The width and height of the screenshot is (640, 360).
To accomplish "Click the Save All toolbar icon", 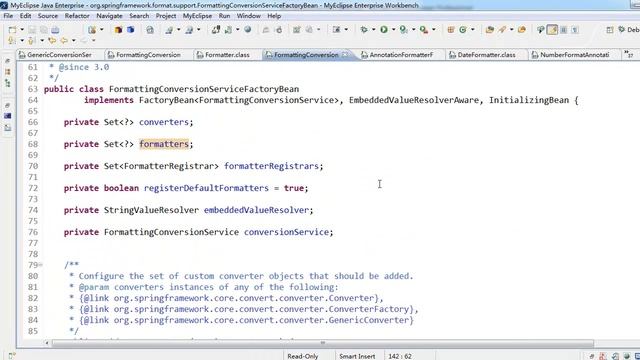I will pyautogui.click(x=43, y=30).
